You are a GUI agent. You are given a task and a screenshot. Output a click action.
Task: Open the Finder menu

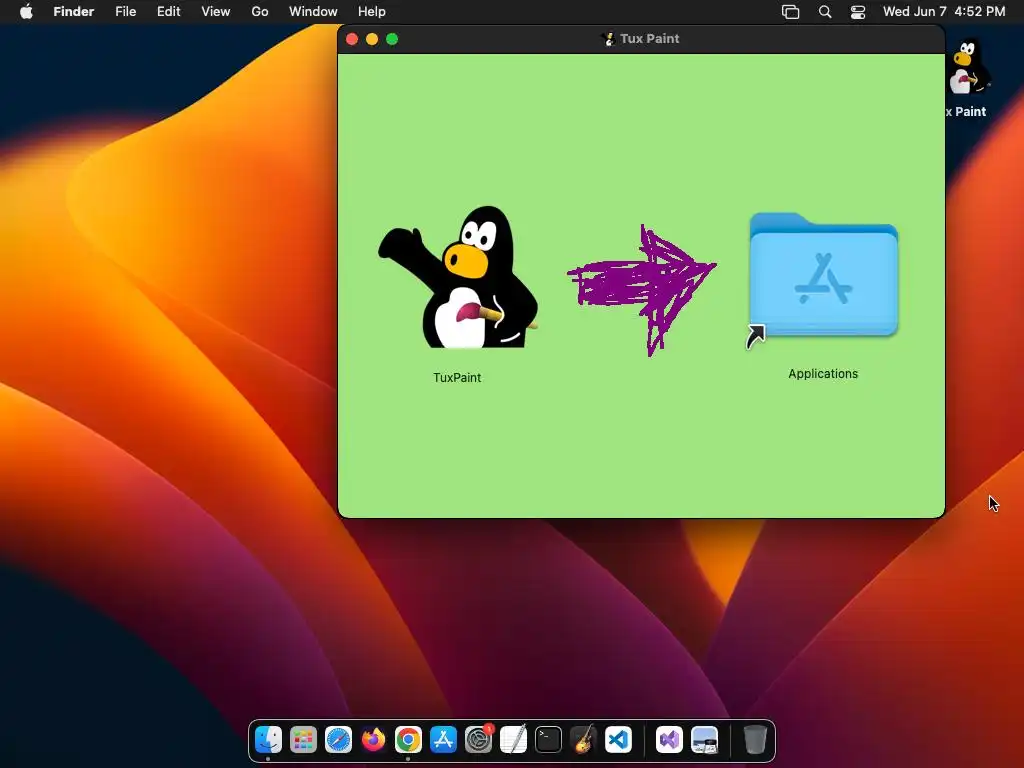[x=74, y=12]
